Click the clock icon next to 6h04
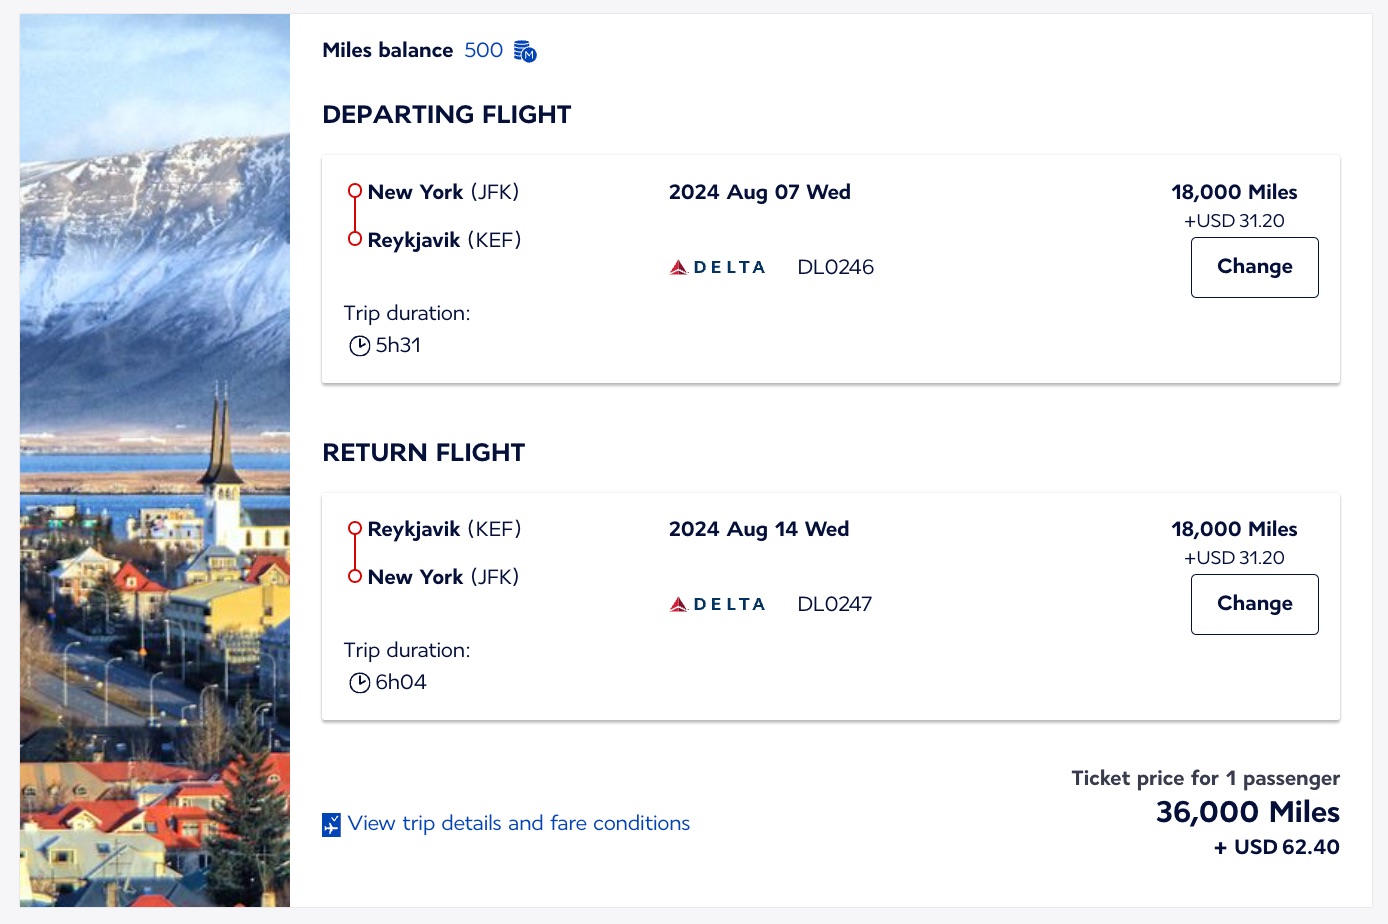This screenshot has width=1388, height=924. pos(360,683)
